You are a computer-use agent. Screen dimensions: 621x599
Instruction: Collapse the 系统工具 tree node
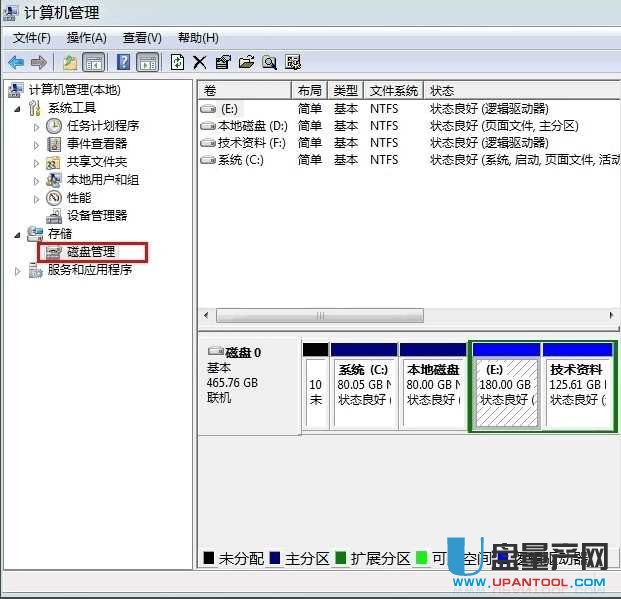coord(19,108)
